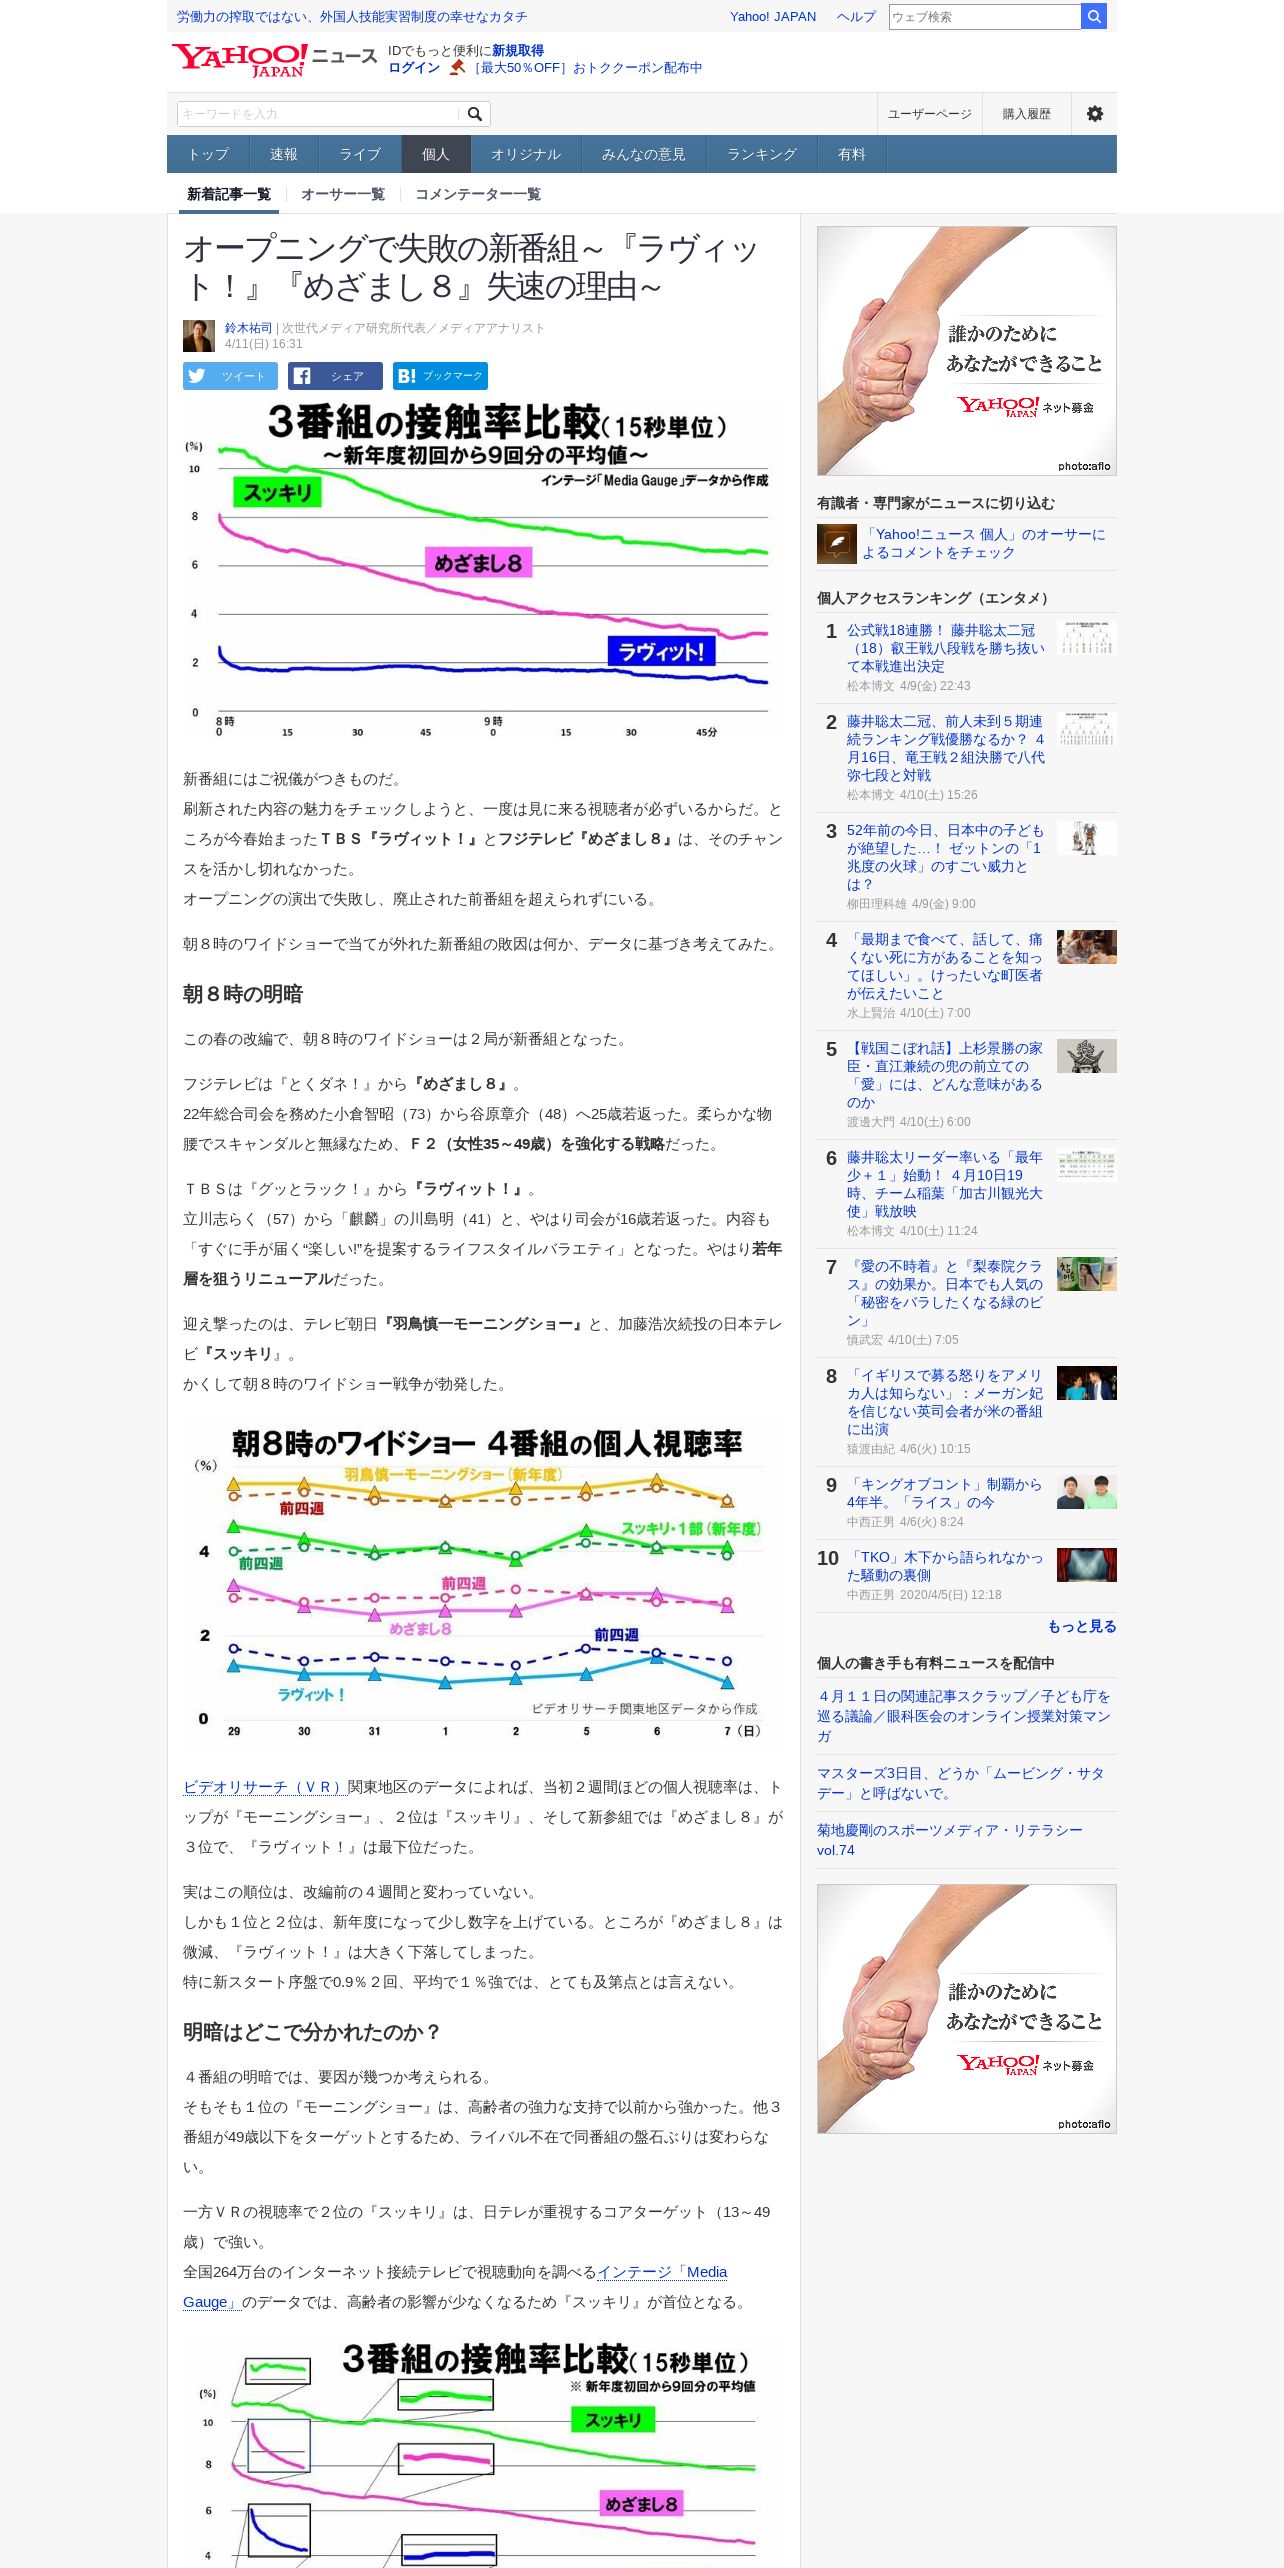Open ranking 4 けったいな町医者 article
Viewport: 1284px width, 2568px height.
click(x=945, y=966)
